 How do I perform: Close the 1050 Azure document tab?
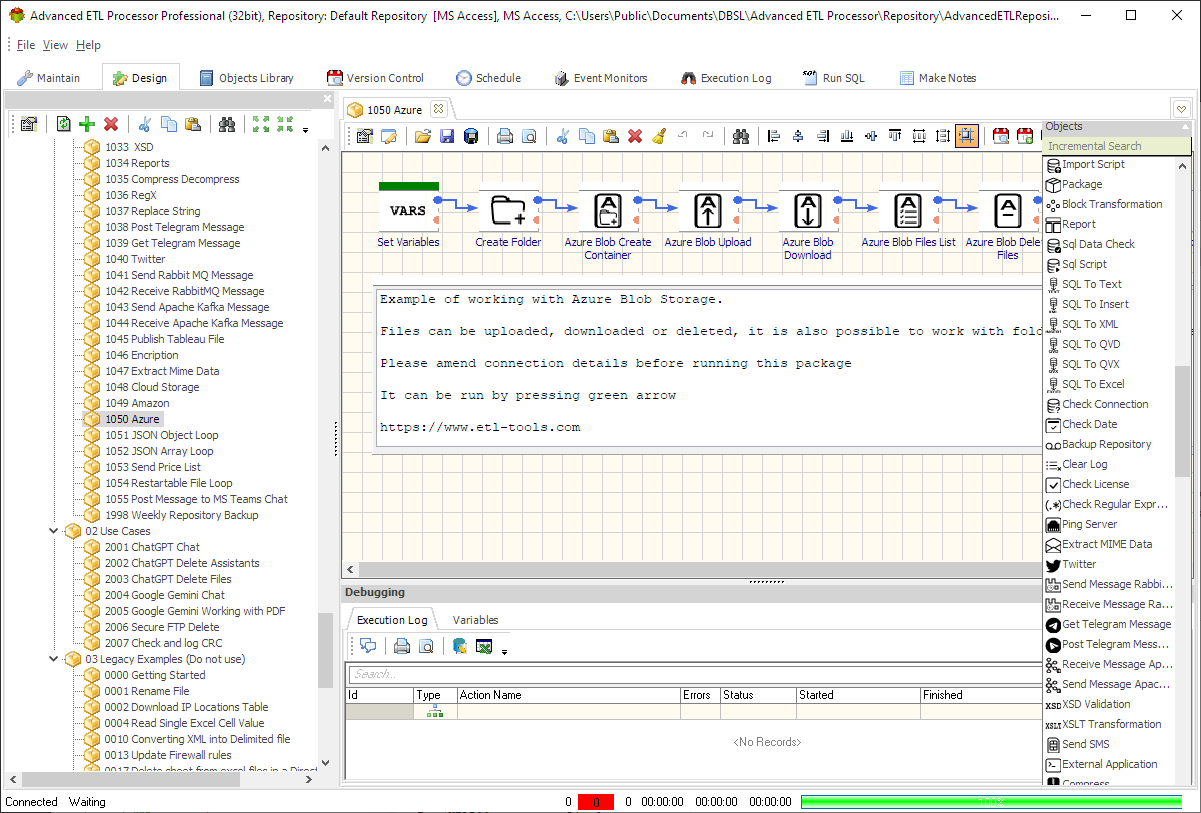[x=438, y=109]
